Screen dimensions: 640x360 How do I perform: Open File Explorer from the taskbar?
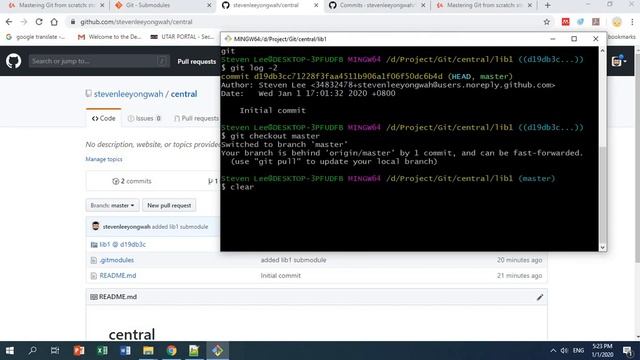(x=148, y=351)
